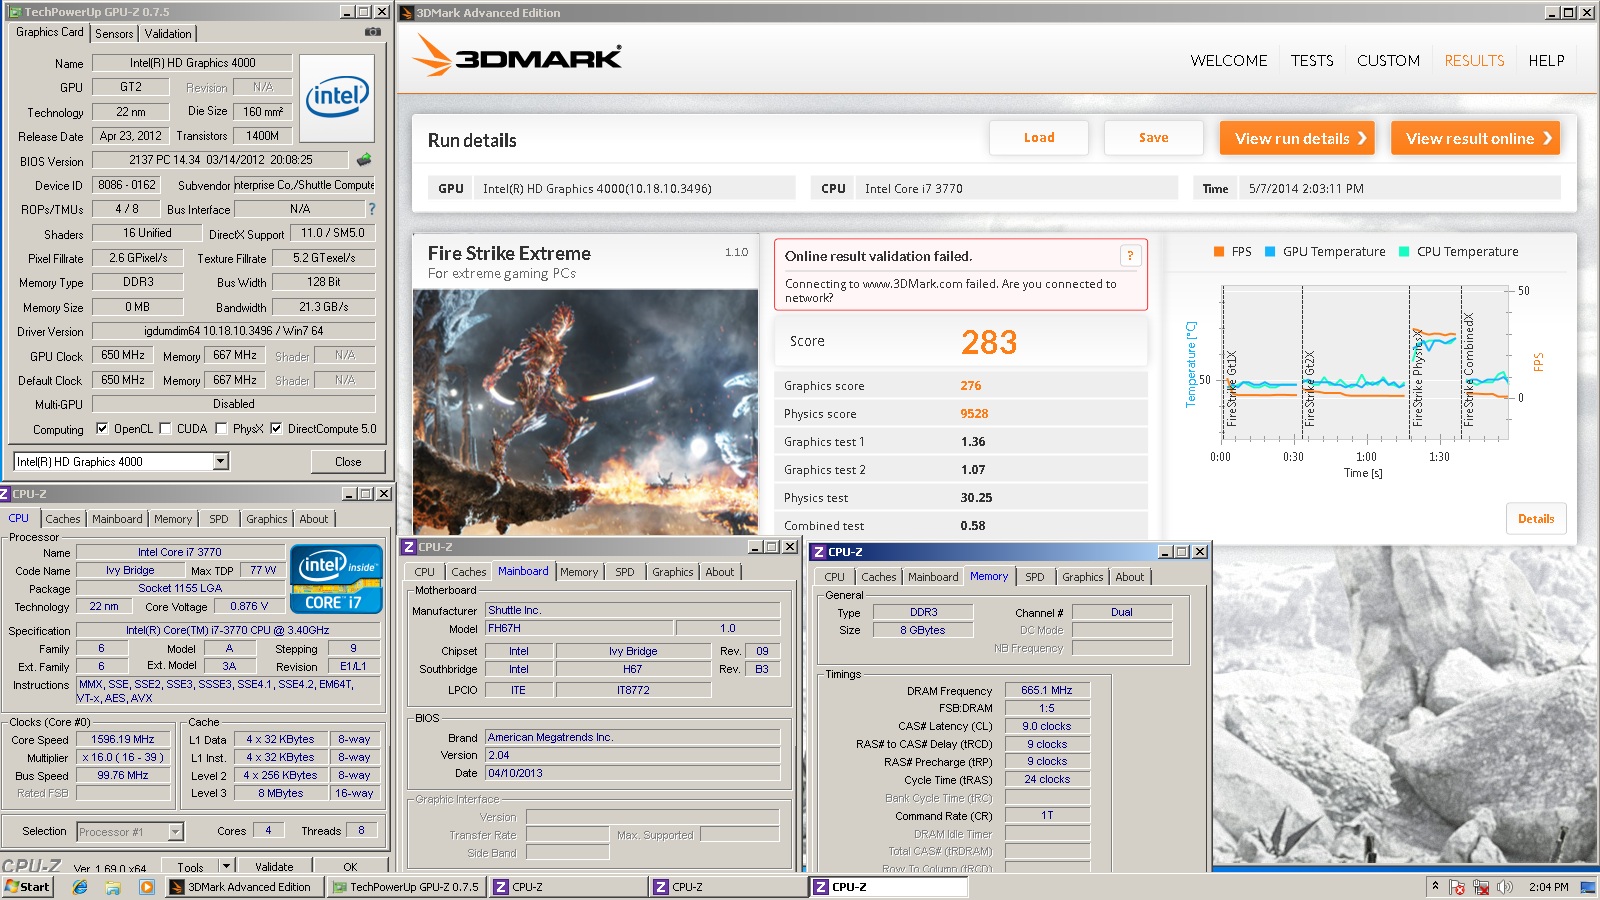Click the DRAM Frequency value 665.1 MHz
Image resolution: width=1600 pixels, height=900 pixels.
point(1047,690)
